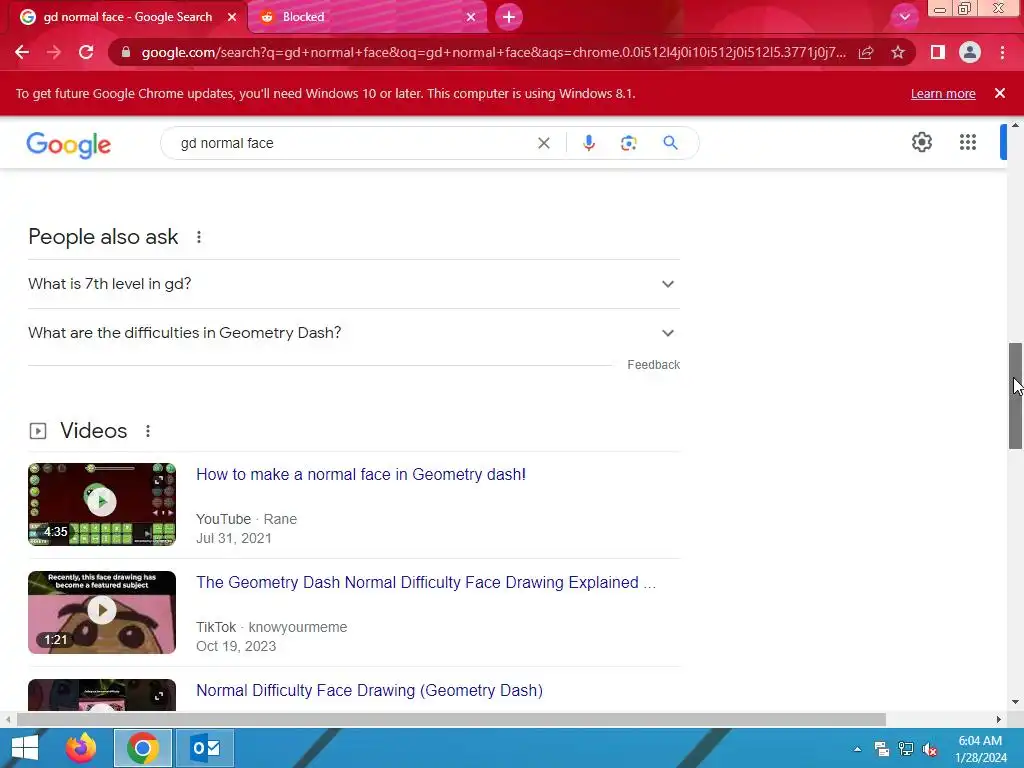Open tab search dropdown arrow
The image size is (1024, 768).
[x=904, y=17]
